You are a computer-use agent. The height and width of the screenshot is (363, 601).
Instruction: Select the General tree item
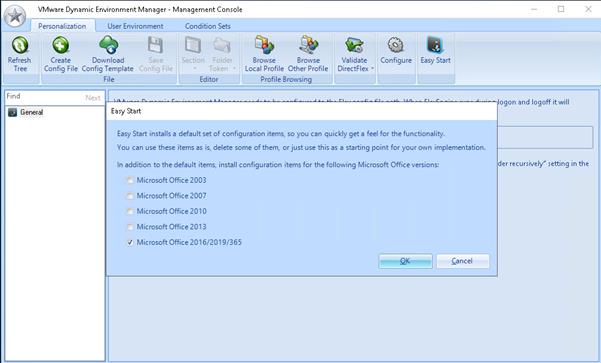coord(31,112)
